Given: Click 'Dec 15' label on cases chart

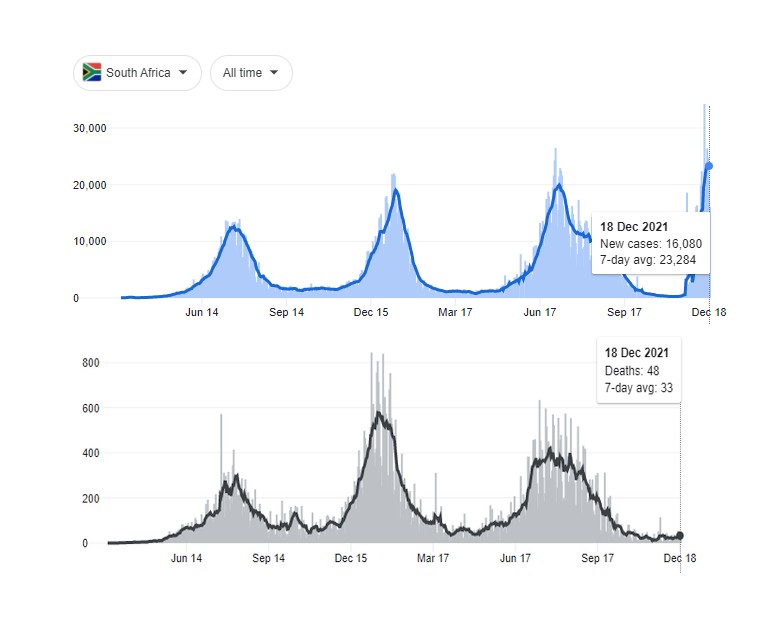Looking at the screenshot, I should click(x=370, y=312).
